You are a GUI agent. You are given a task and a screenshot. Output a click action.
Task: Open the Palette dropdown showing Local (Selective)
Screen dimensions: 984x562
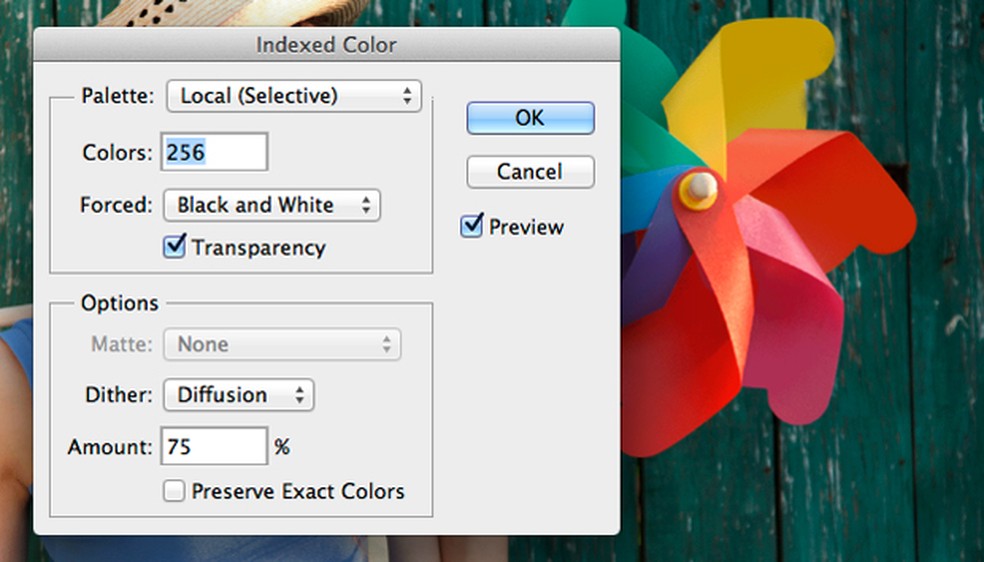(294, 96)
